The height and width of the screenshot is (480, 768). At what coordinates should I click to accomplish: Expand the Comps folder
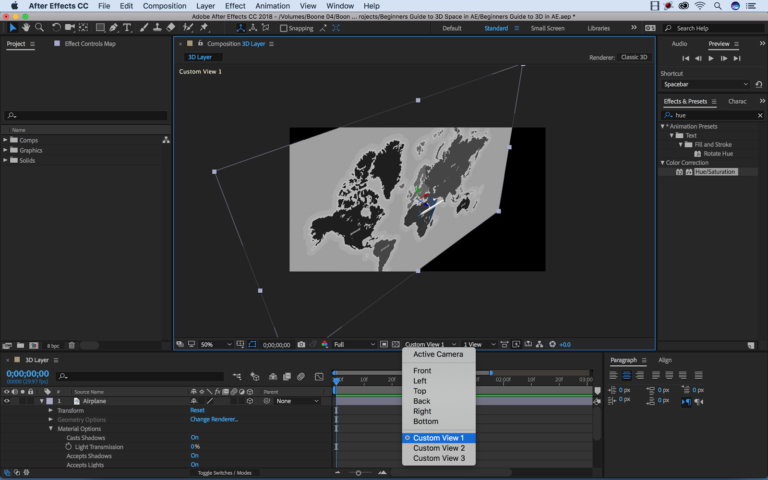click(x=5, y=140)
